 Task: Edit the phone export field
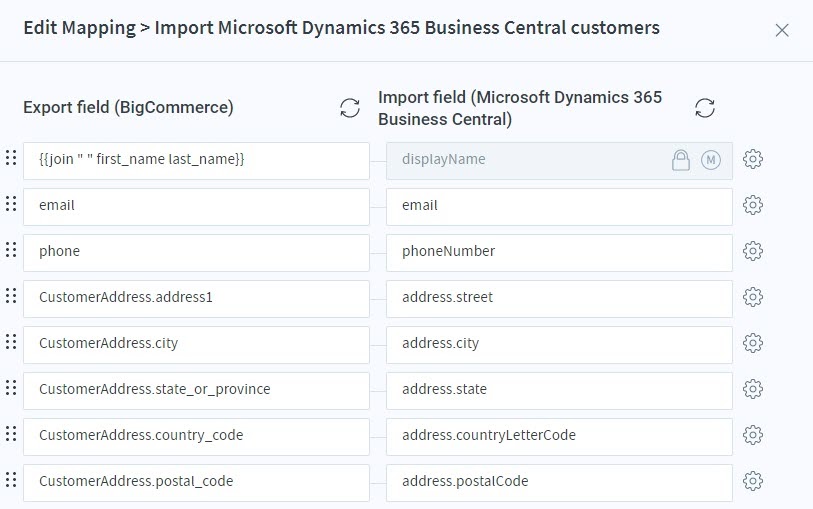(x=196, y=253)
